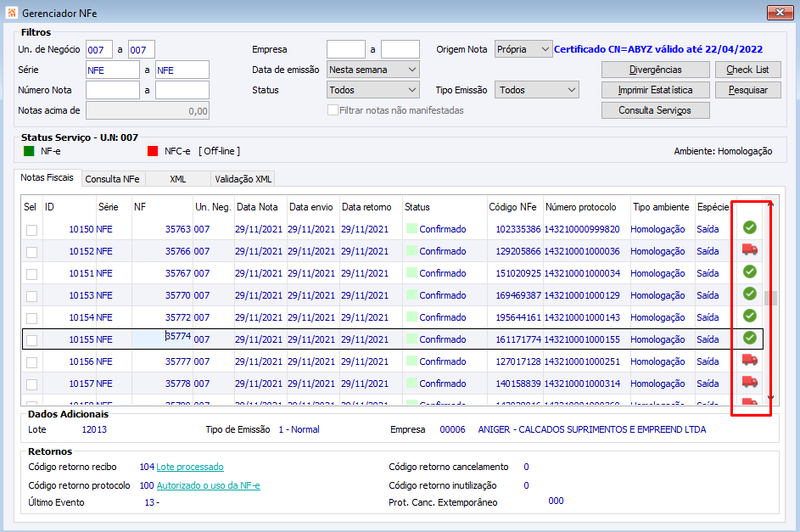Click red truck icon for NF 35766
This screenshot has height=532, width=800.
(x=749, y=249)
